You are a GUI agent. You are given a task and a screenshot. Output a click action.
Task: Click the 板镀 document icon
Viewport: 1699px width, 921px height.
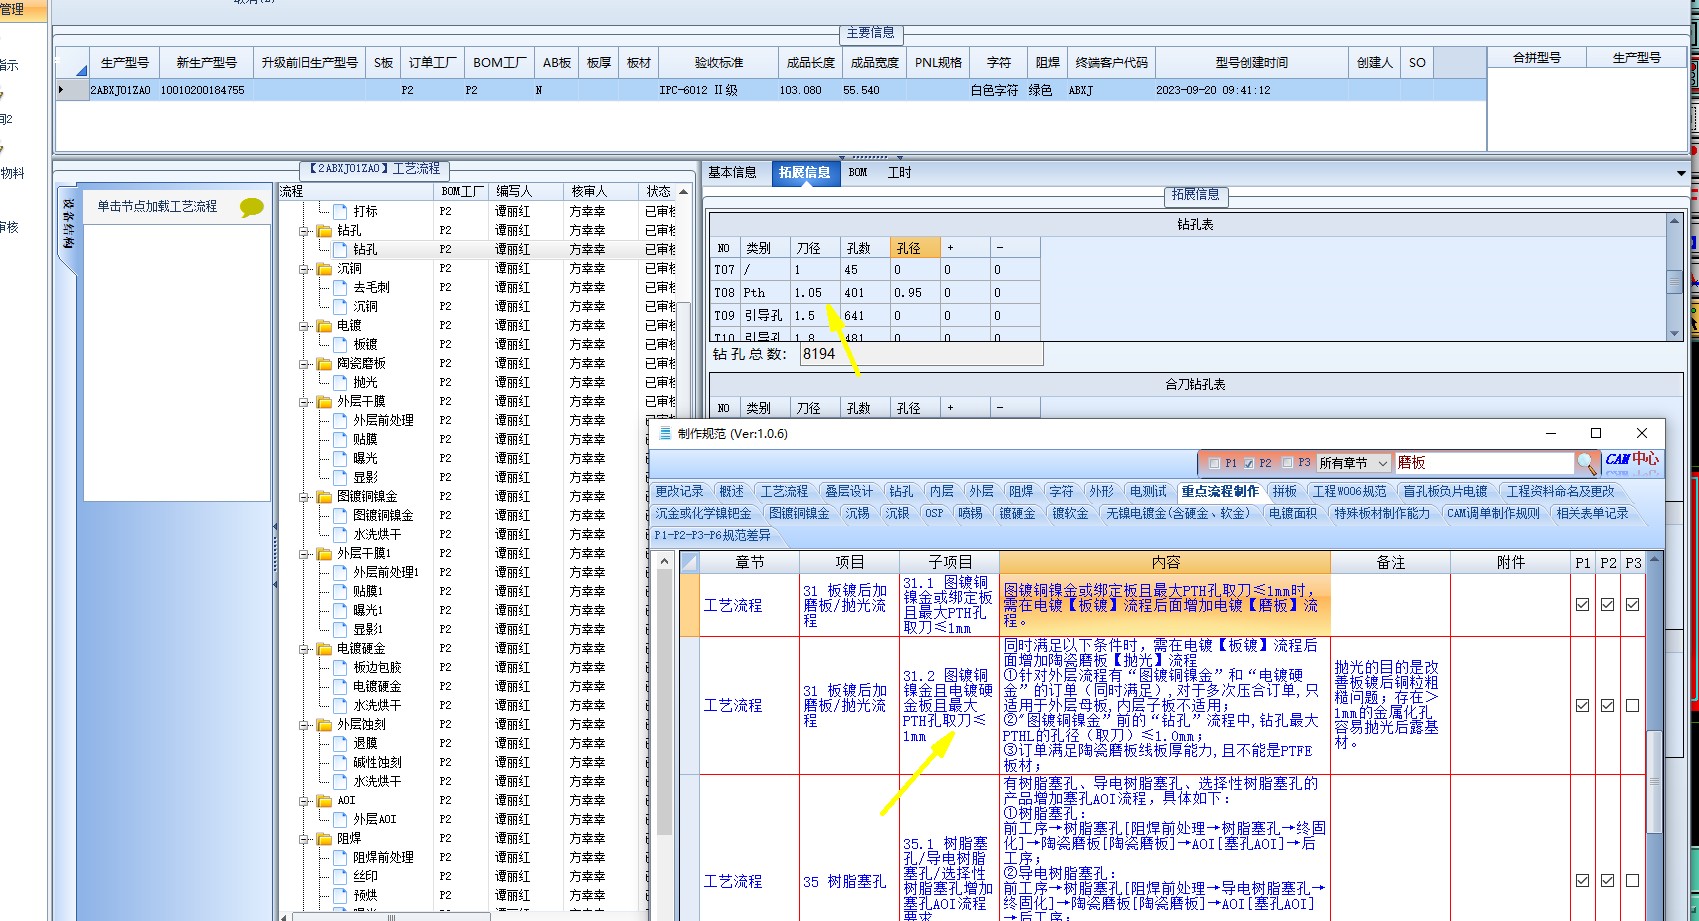(x=340, y=345)
